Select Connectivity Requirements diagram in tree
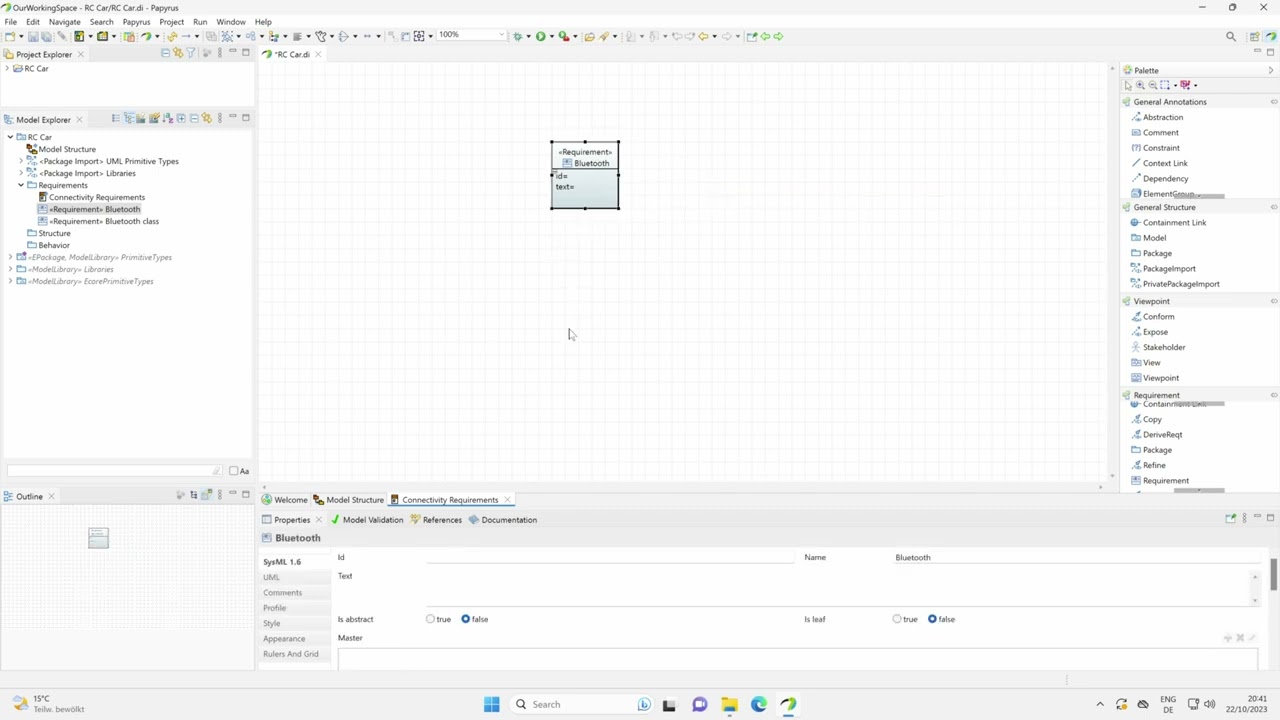Image resolution: width=1280 pixels, height=720 pixels. [x=91, y=197]
